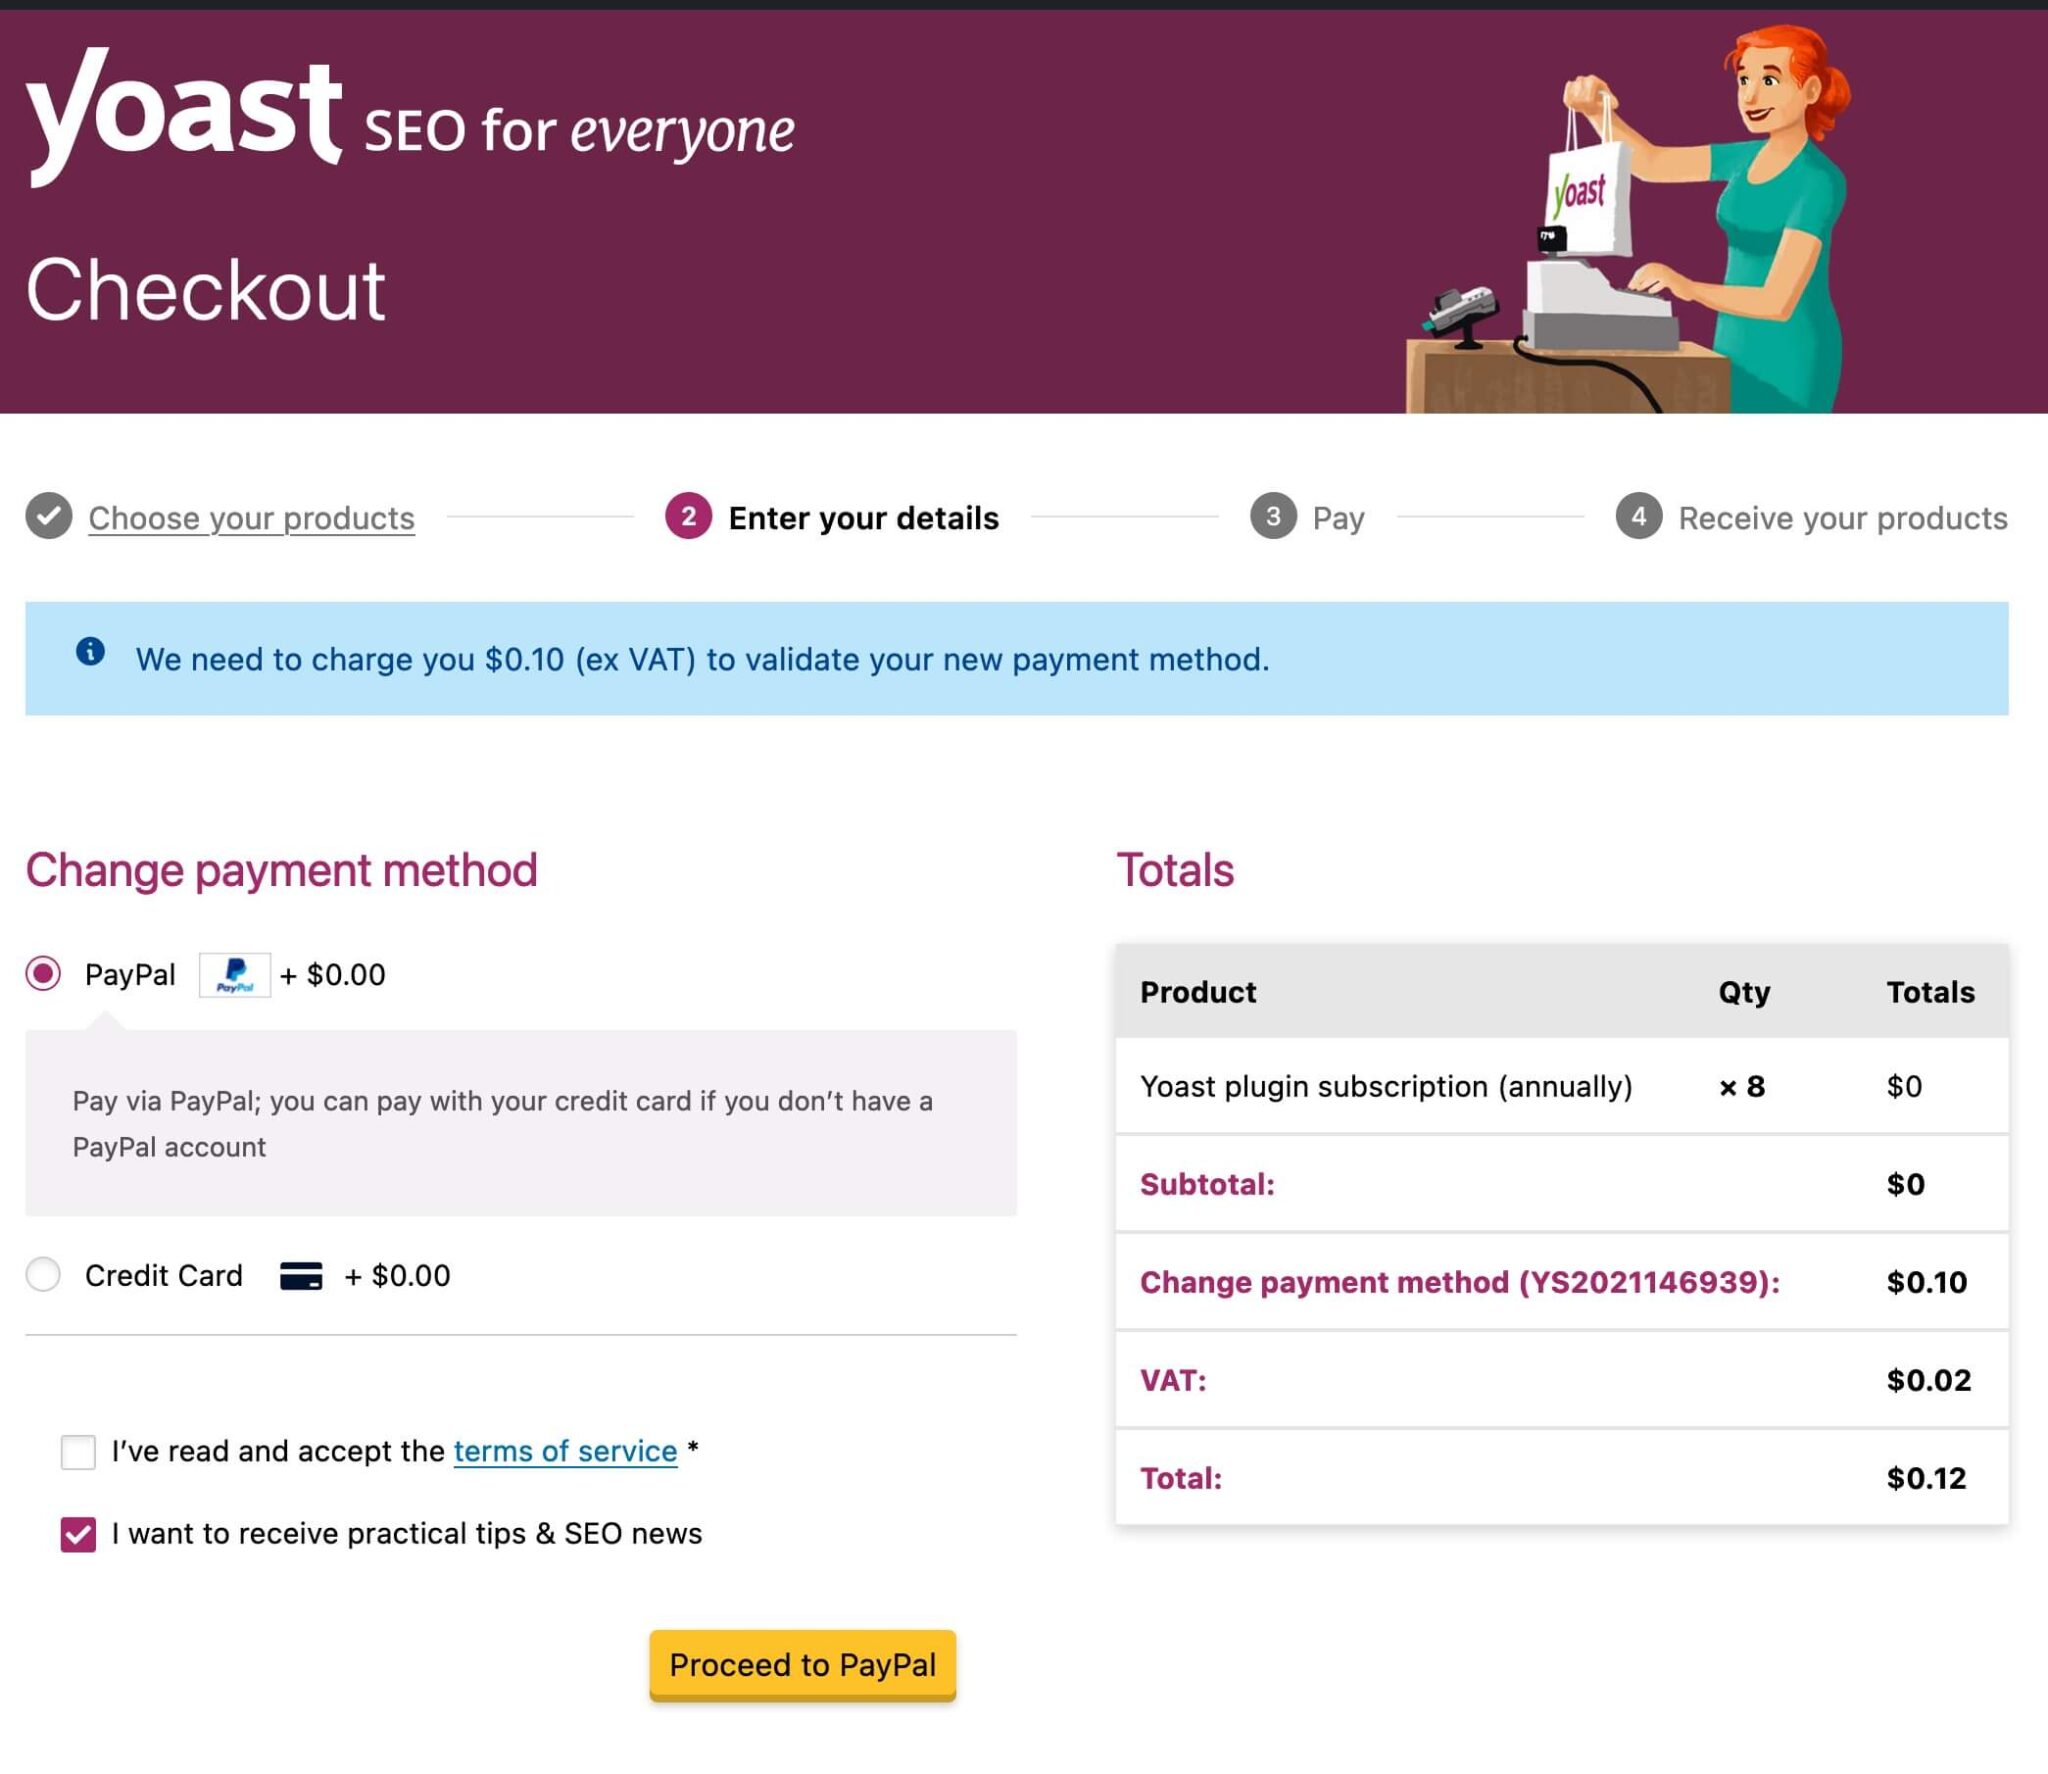Click the credit card icon beside Credit Card
This screenshot has width=2048, height=1774.
(302, 1275)
